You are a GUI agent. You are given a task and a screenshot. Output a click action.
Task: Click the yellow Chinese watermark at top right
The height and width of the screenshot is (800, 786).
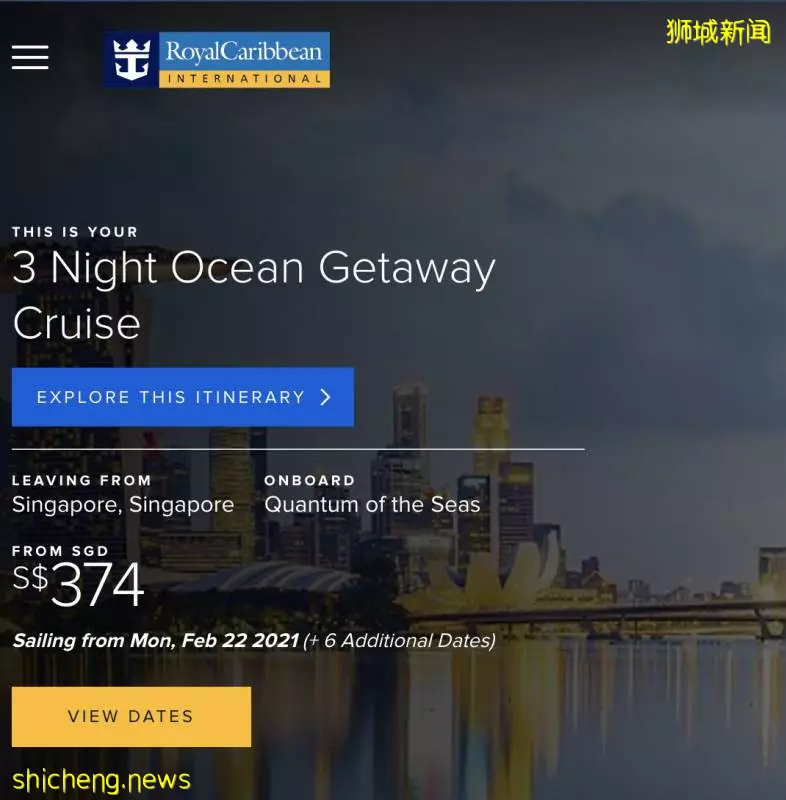[718, 32]
